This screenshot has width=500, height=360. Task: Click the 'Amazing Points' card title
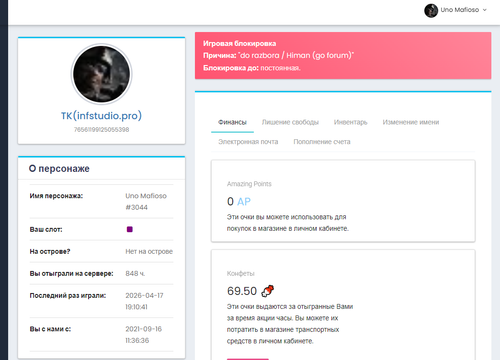(249, 184)
